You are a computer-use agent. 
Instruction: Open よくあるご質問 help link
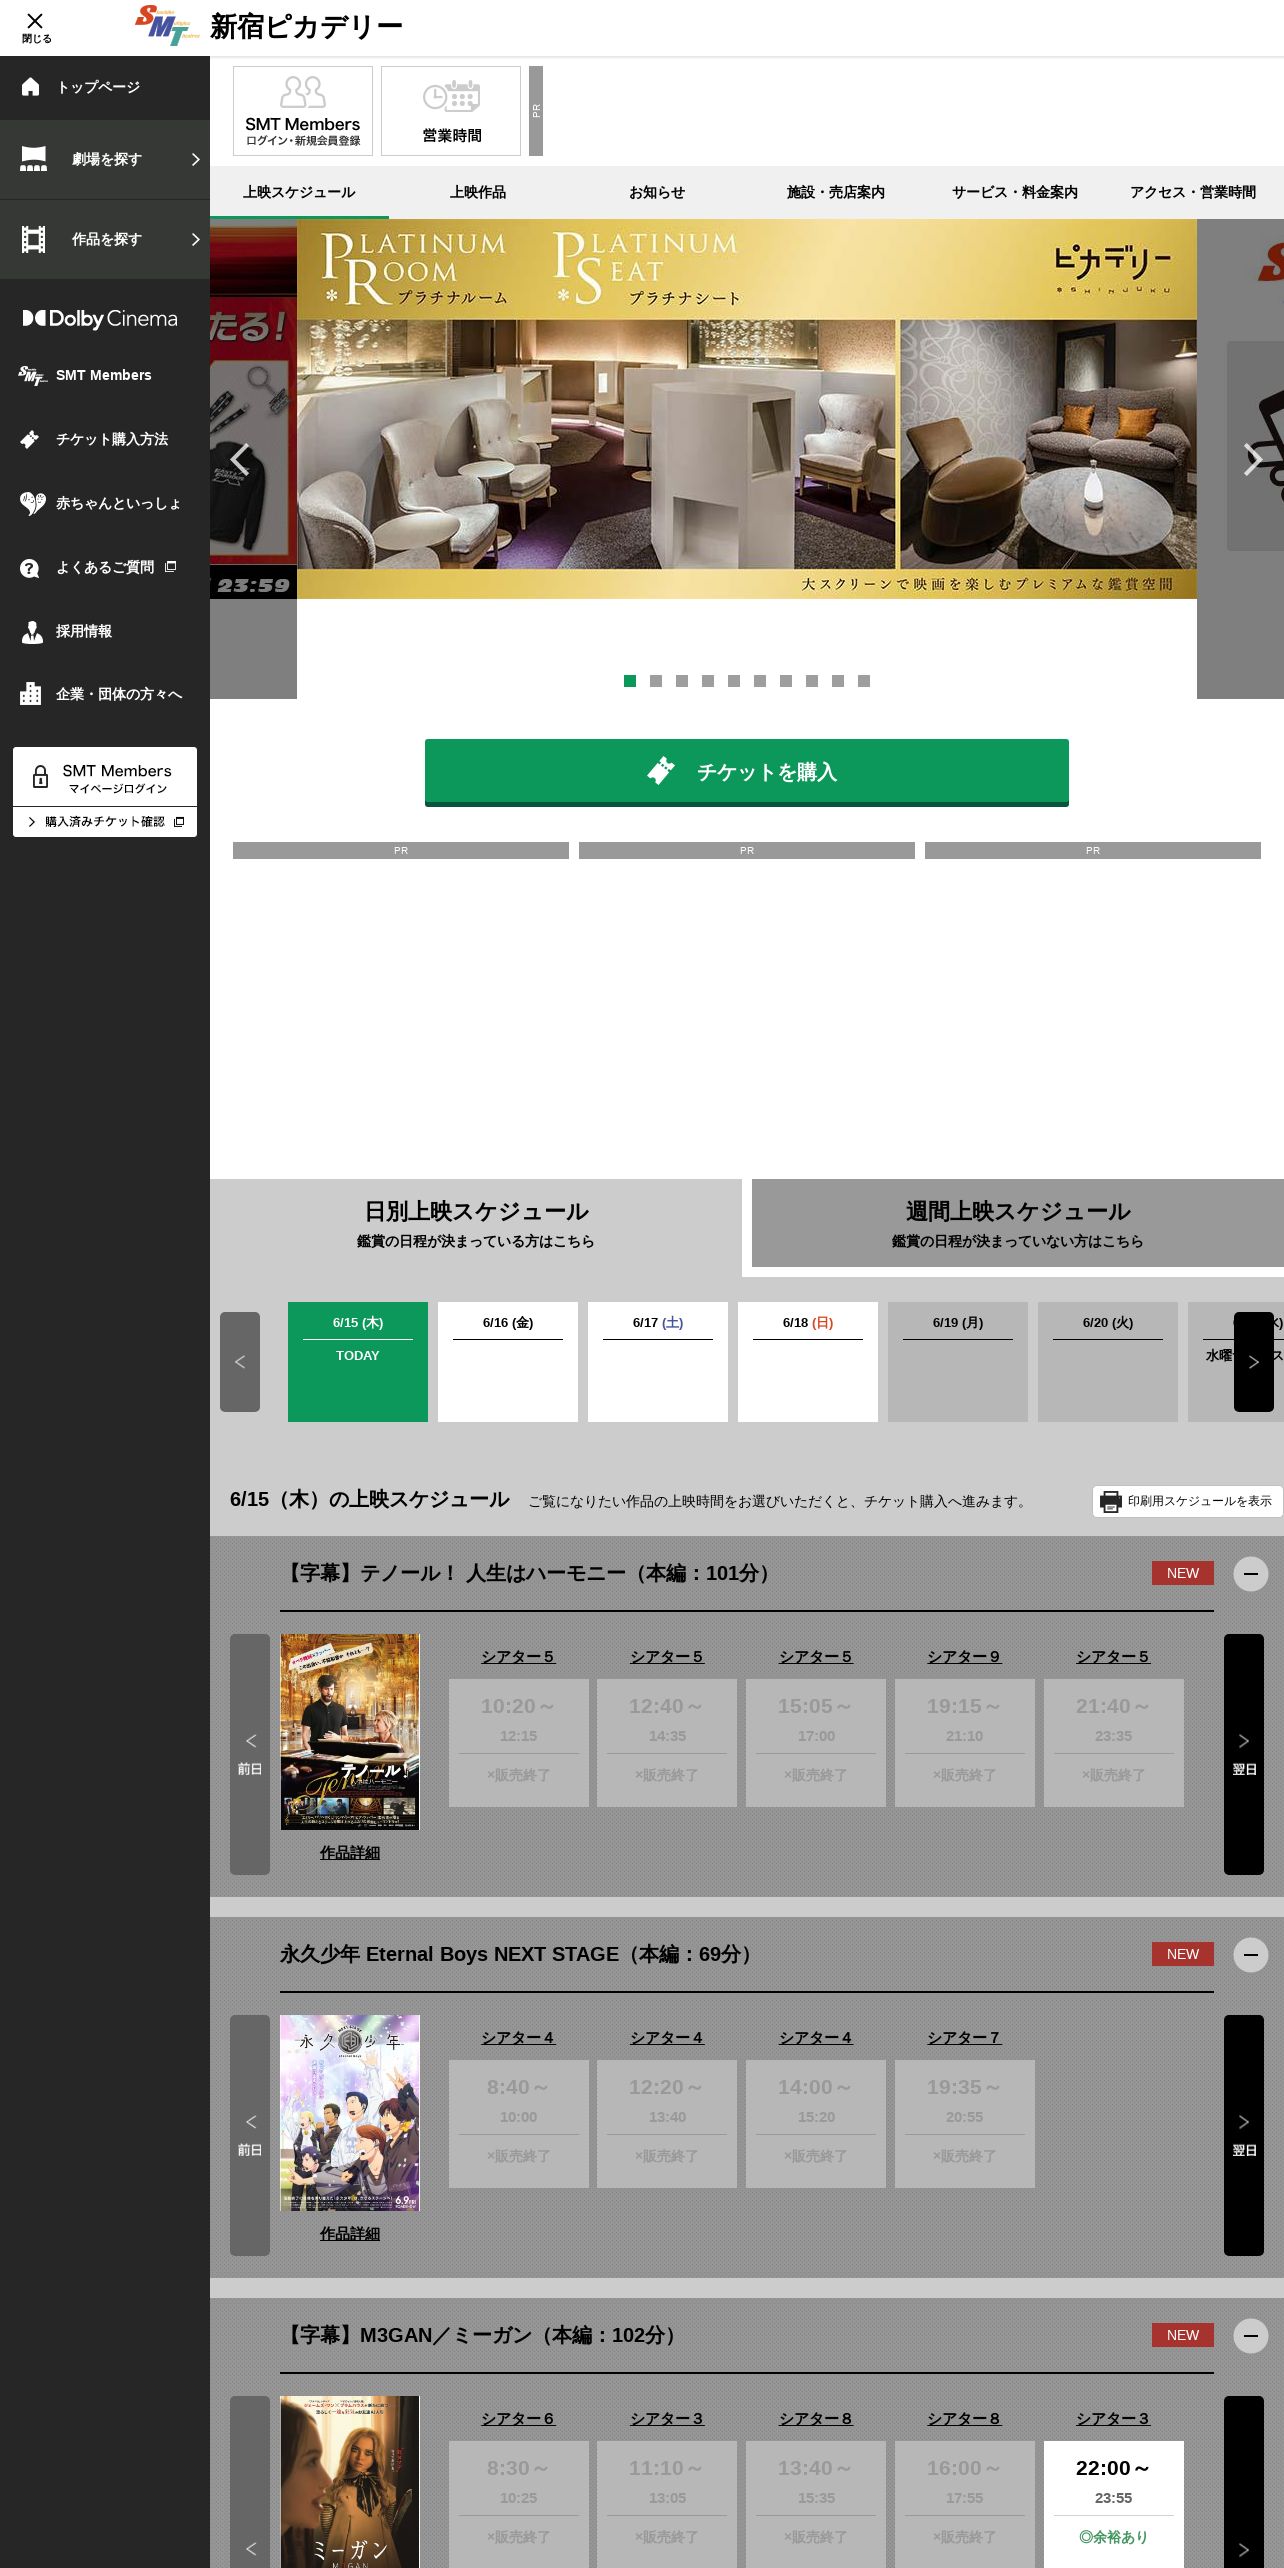coord(105,567)
